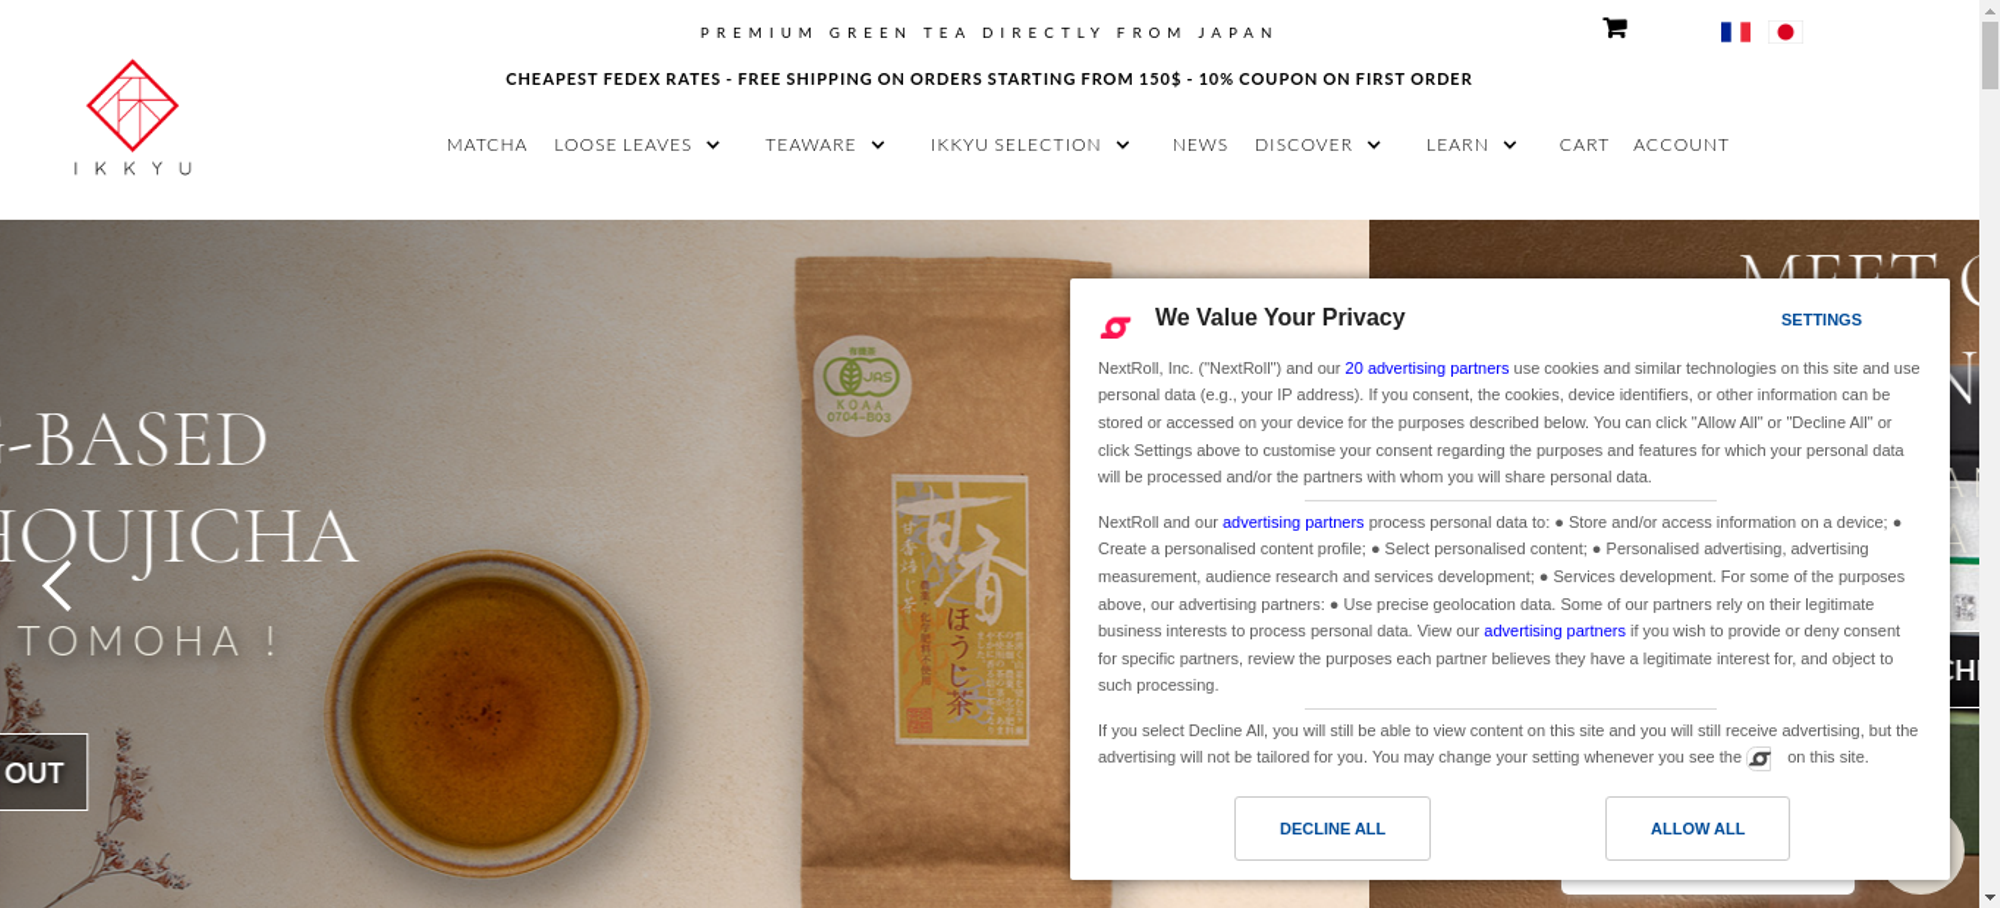This screenshot has height=908, width=2000.
Task: Expand the Teaware dropdown chevron
Action: [878, 145]
